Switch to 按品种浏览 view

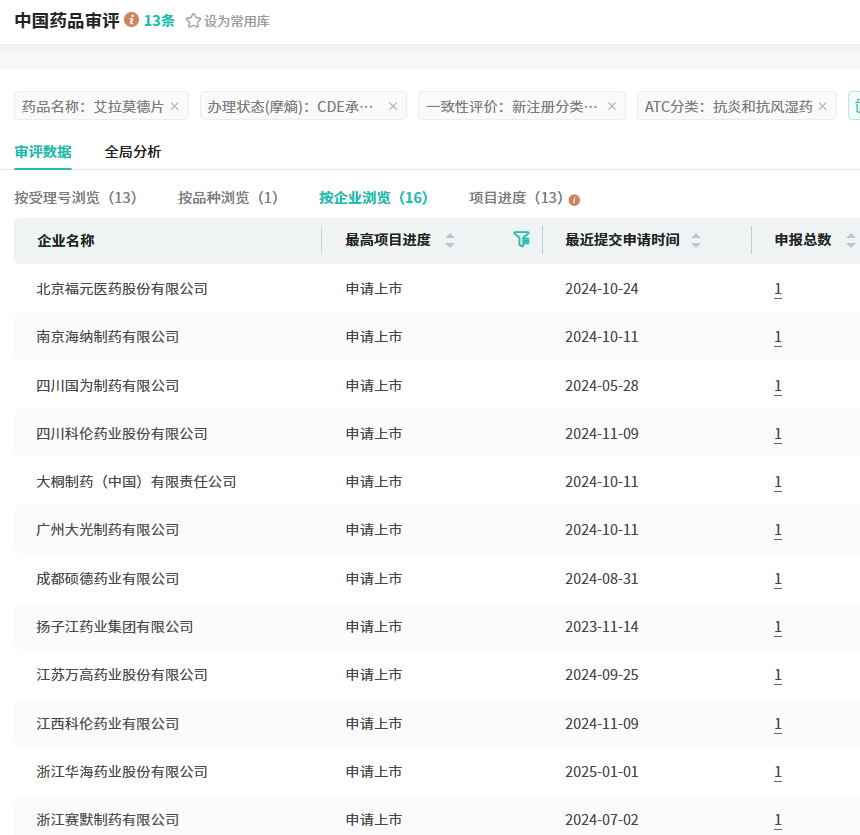coord(228,198)
